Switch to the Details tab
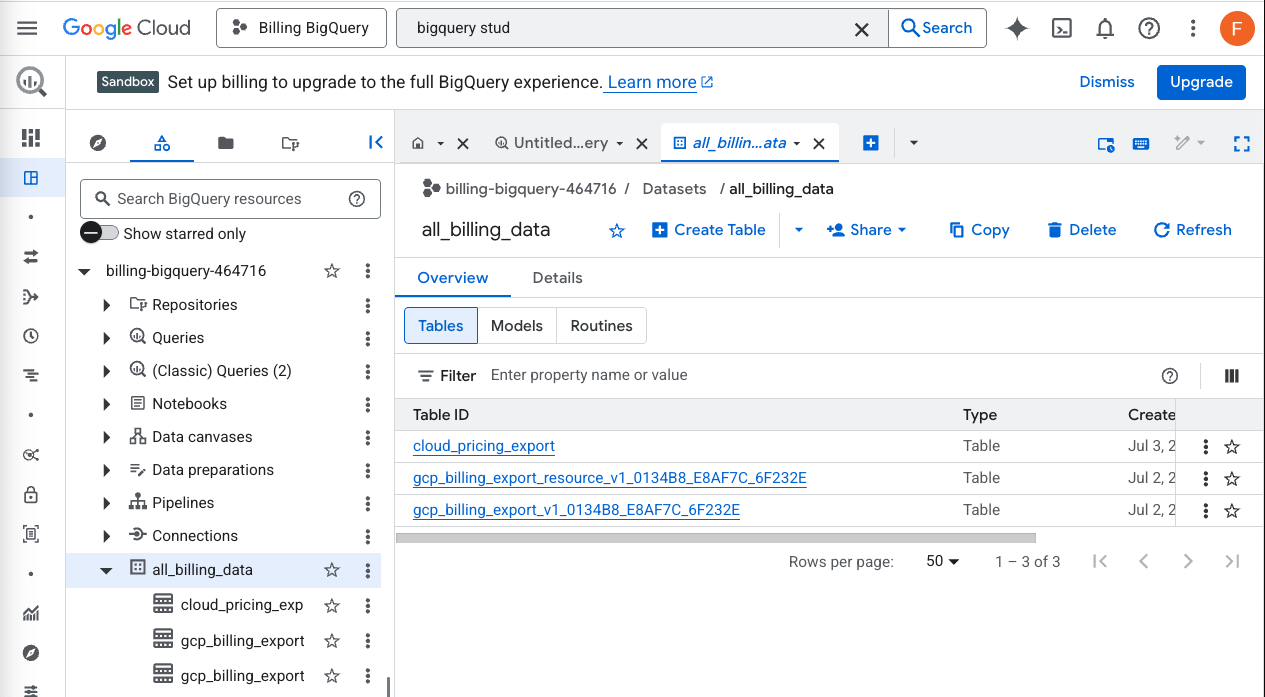Viewport: 1265px width, 697px height. tap(557, 278)
